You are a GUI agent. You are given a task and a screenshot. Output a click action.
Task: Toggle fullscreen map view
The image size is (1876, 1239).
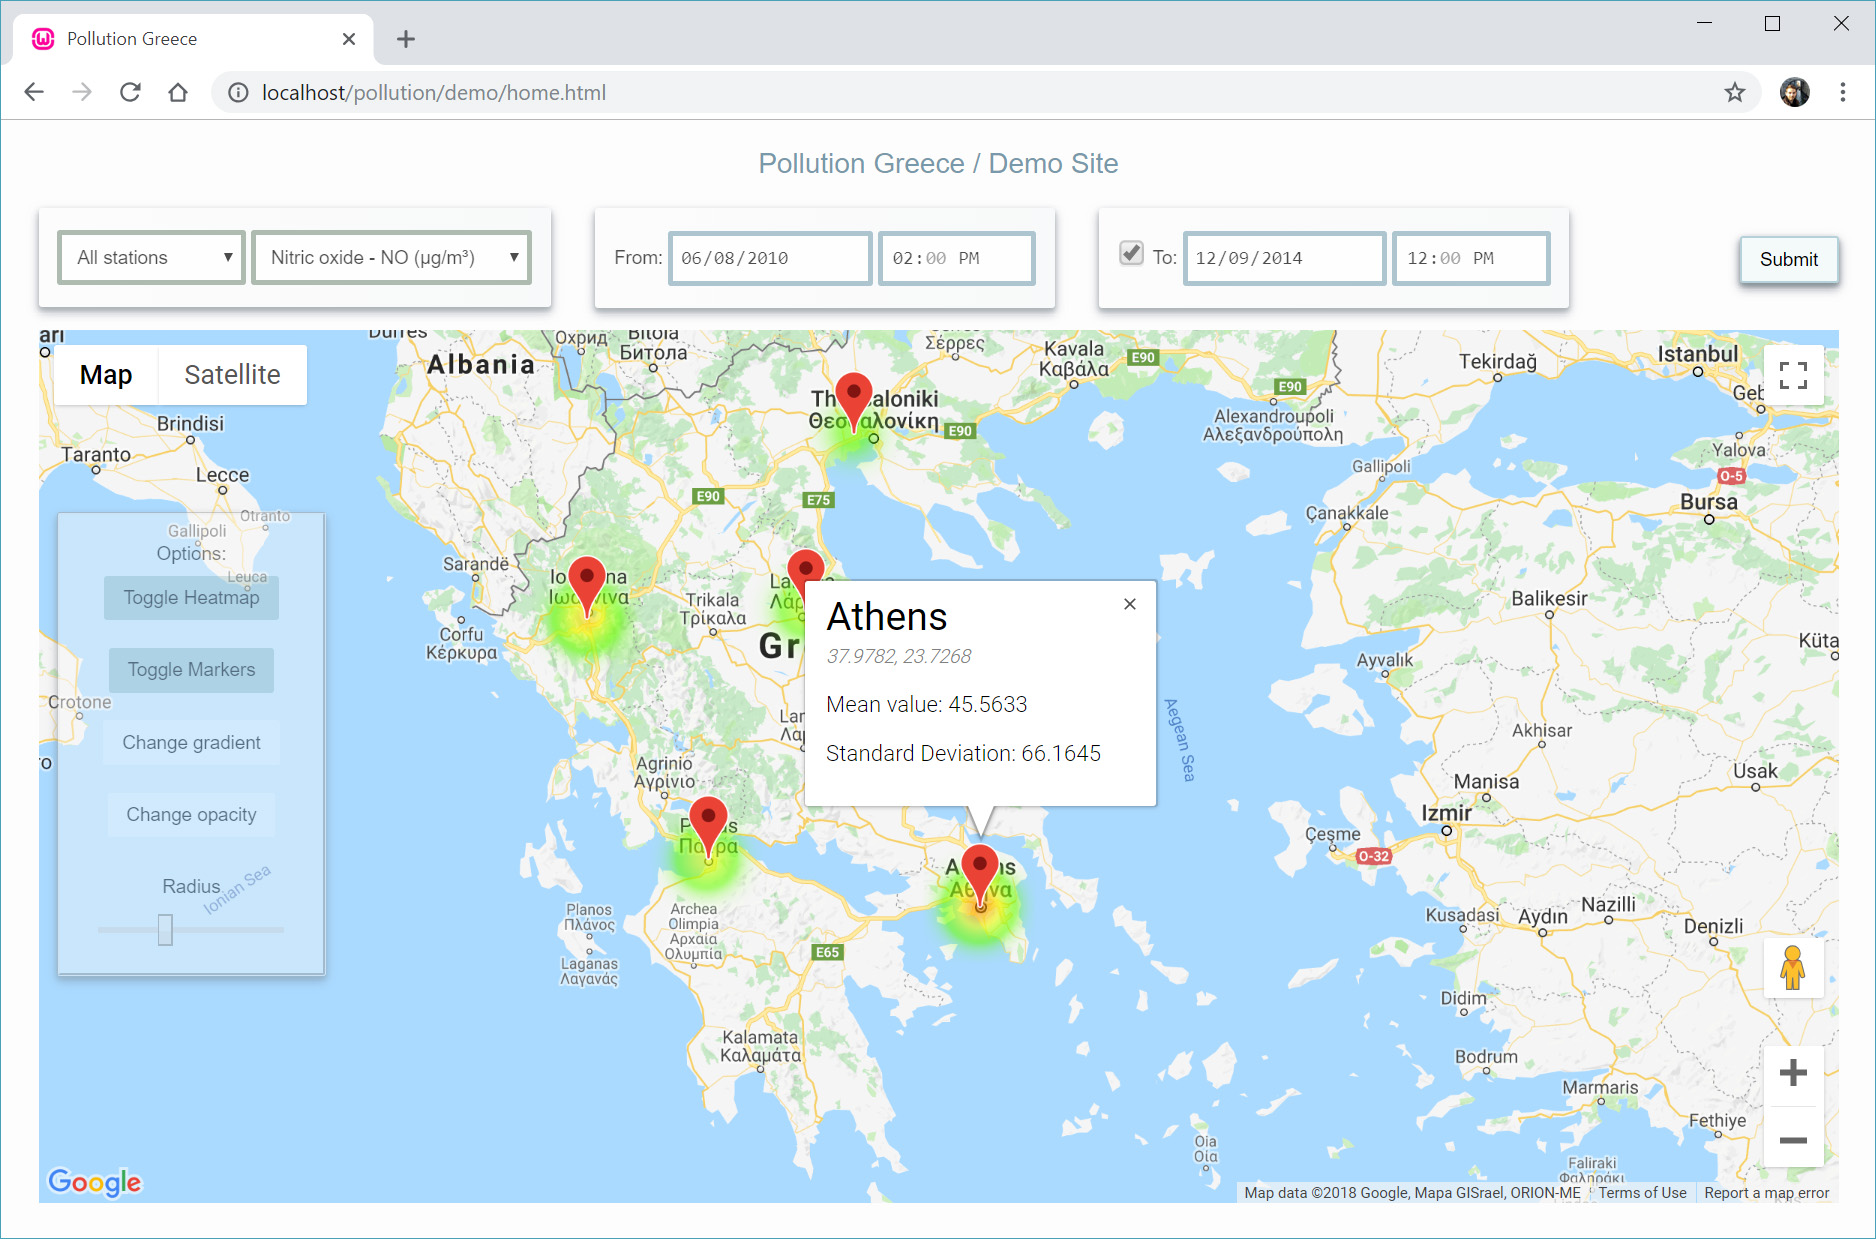(1793, 375)
